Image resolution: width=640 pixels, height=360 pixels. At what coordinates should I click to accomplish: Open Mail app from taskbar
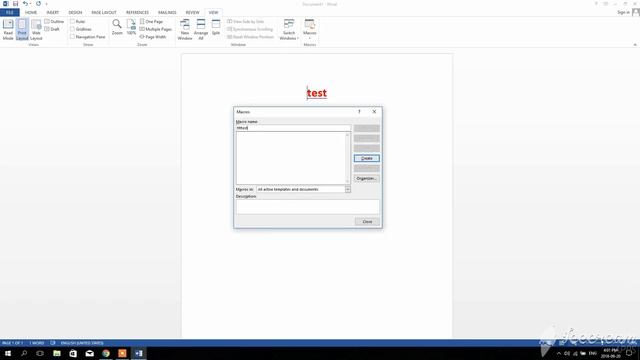point(89,353)
